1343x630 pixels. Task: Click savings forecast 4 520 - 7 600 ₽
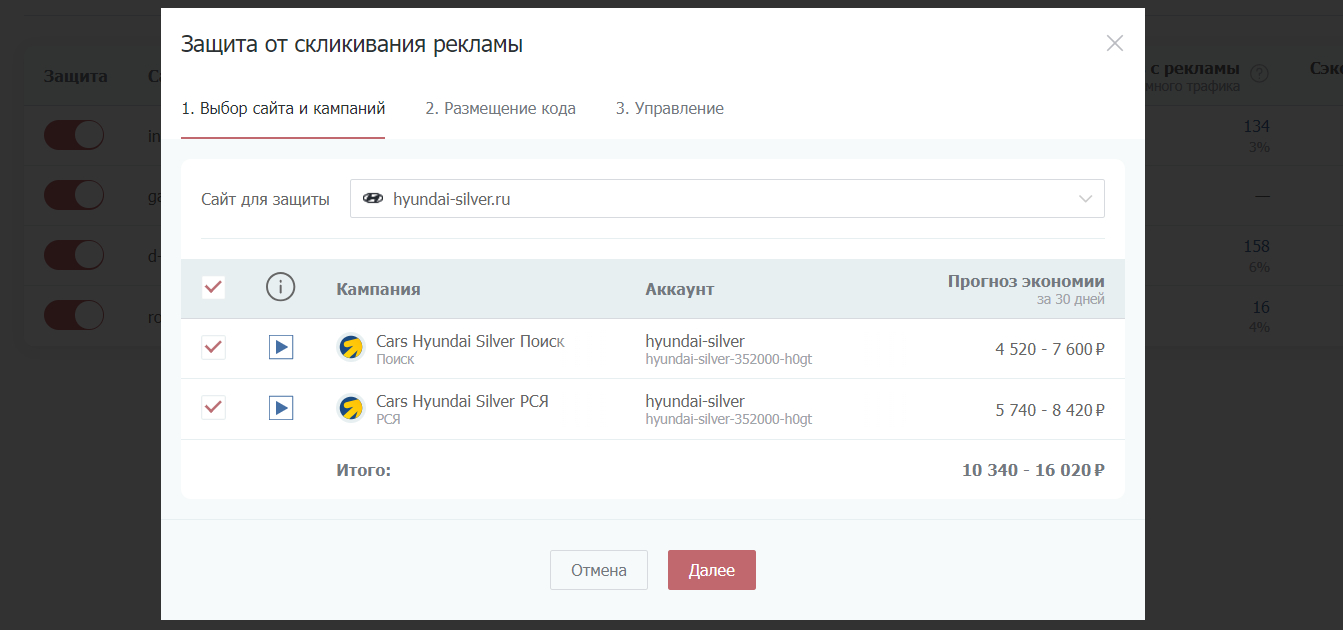(1050, 349)
